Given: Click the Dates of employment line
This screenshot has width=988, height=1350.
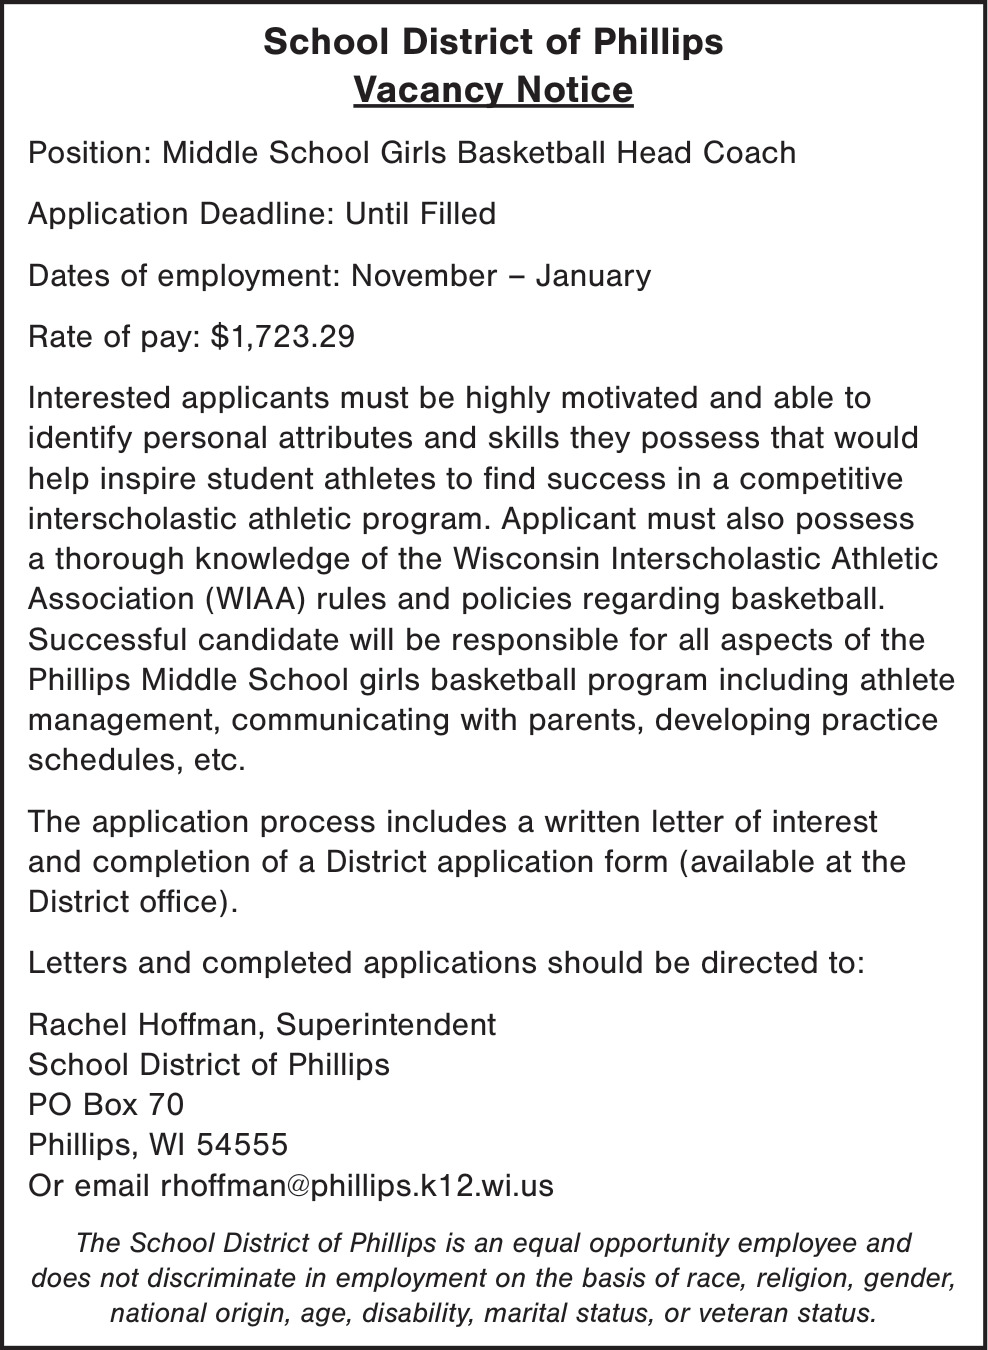Looking at the screenshot, I should click(339, 275).
